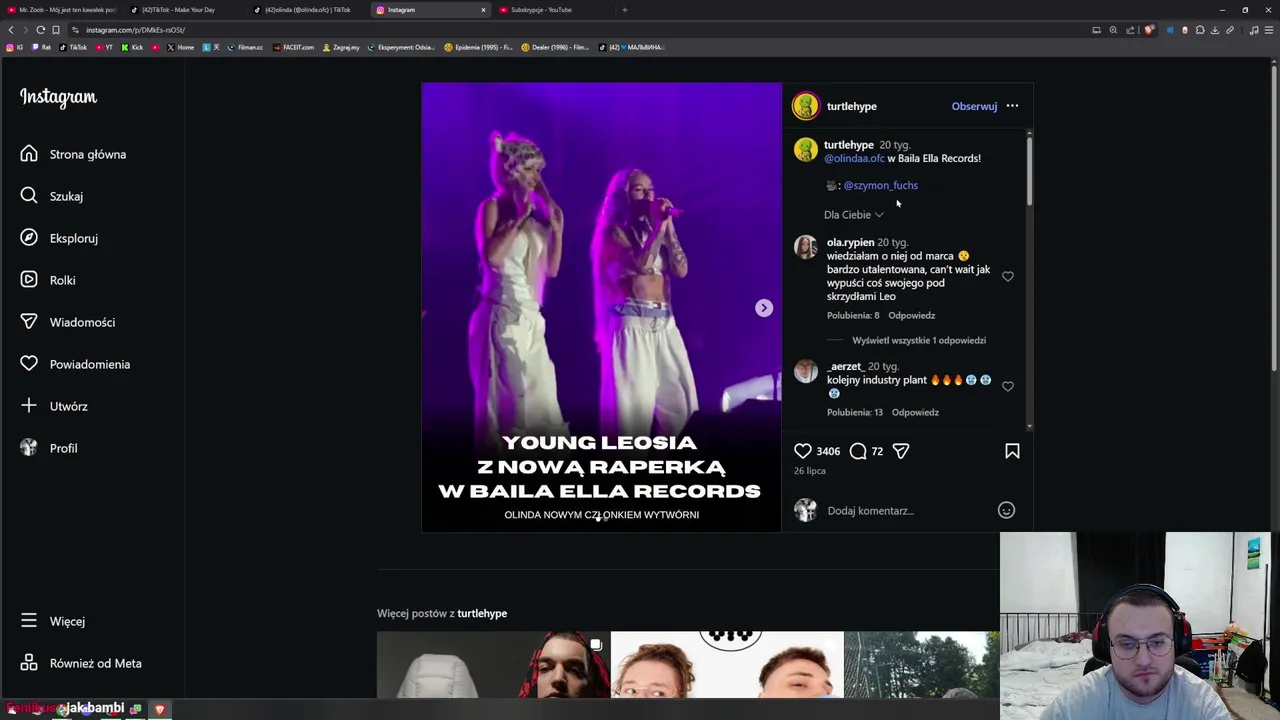Click the Instagram logo

(58, 97)
